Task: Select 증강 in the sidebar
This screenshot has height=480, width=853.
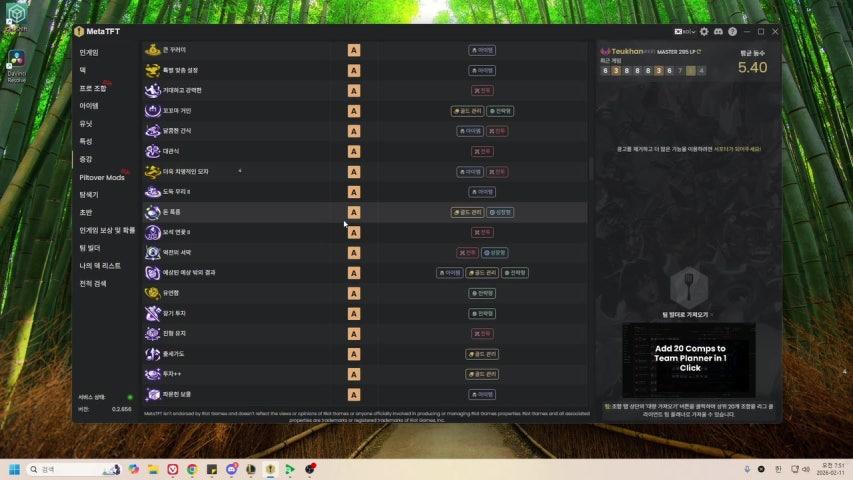Action: pos(86,159)
